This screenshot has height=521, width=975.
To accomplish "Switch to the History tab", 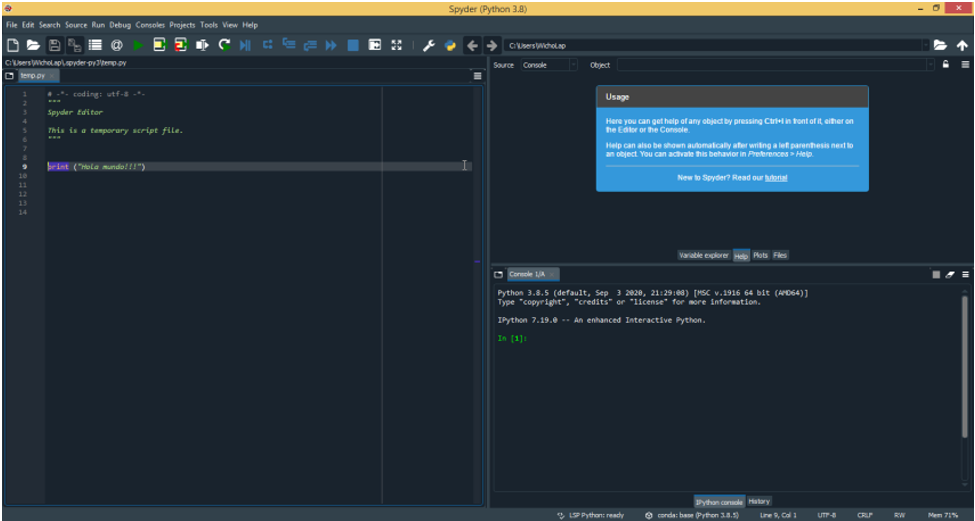I will [759, 501].
